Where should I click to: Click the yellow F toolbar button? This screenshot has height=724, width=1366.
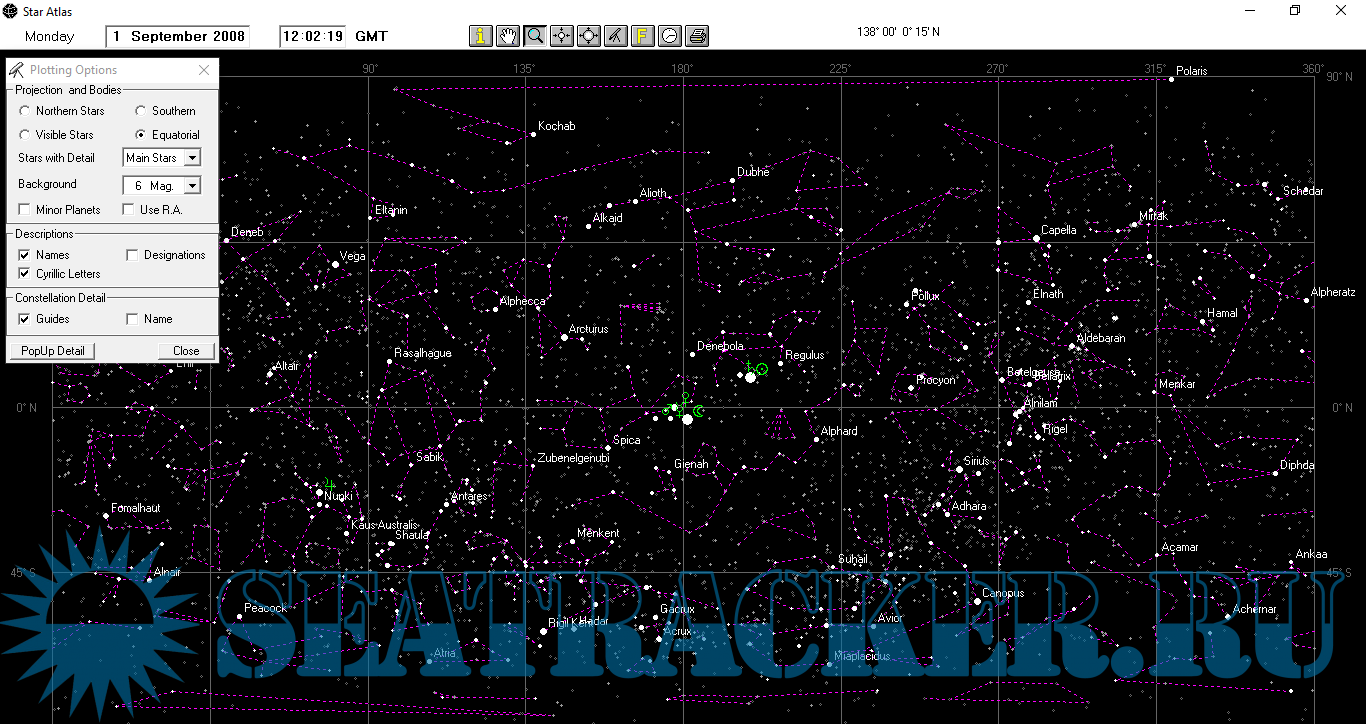[x=643, y=36]
